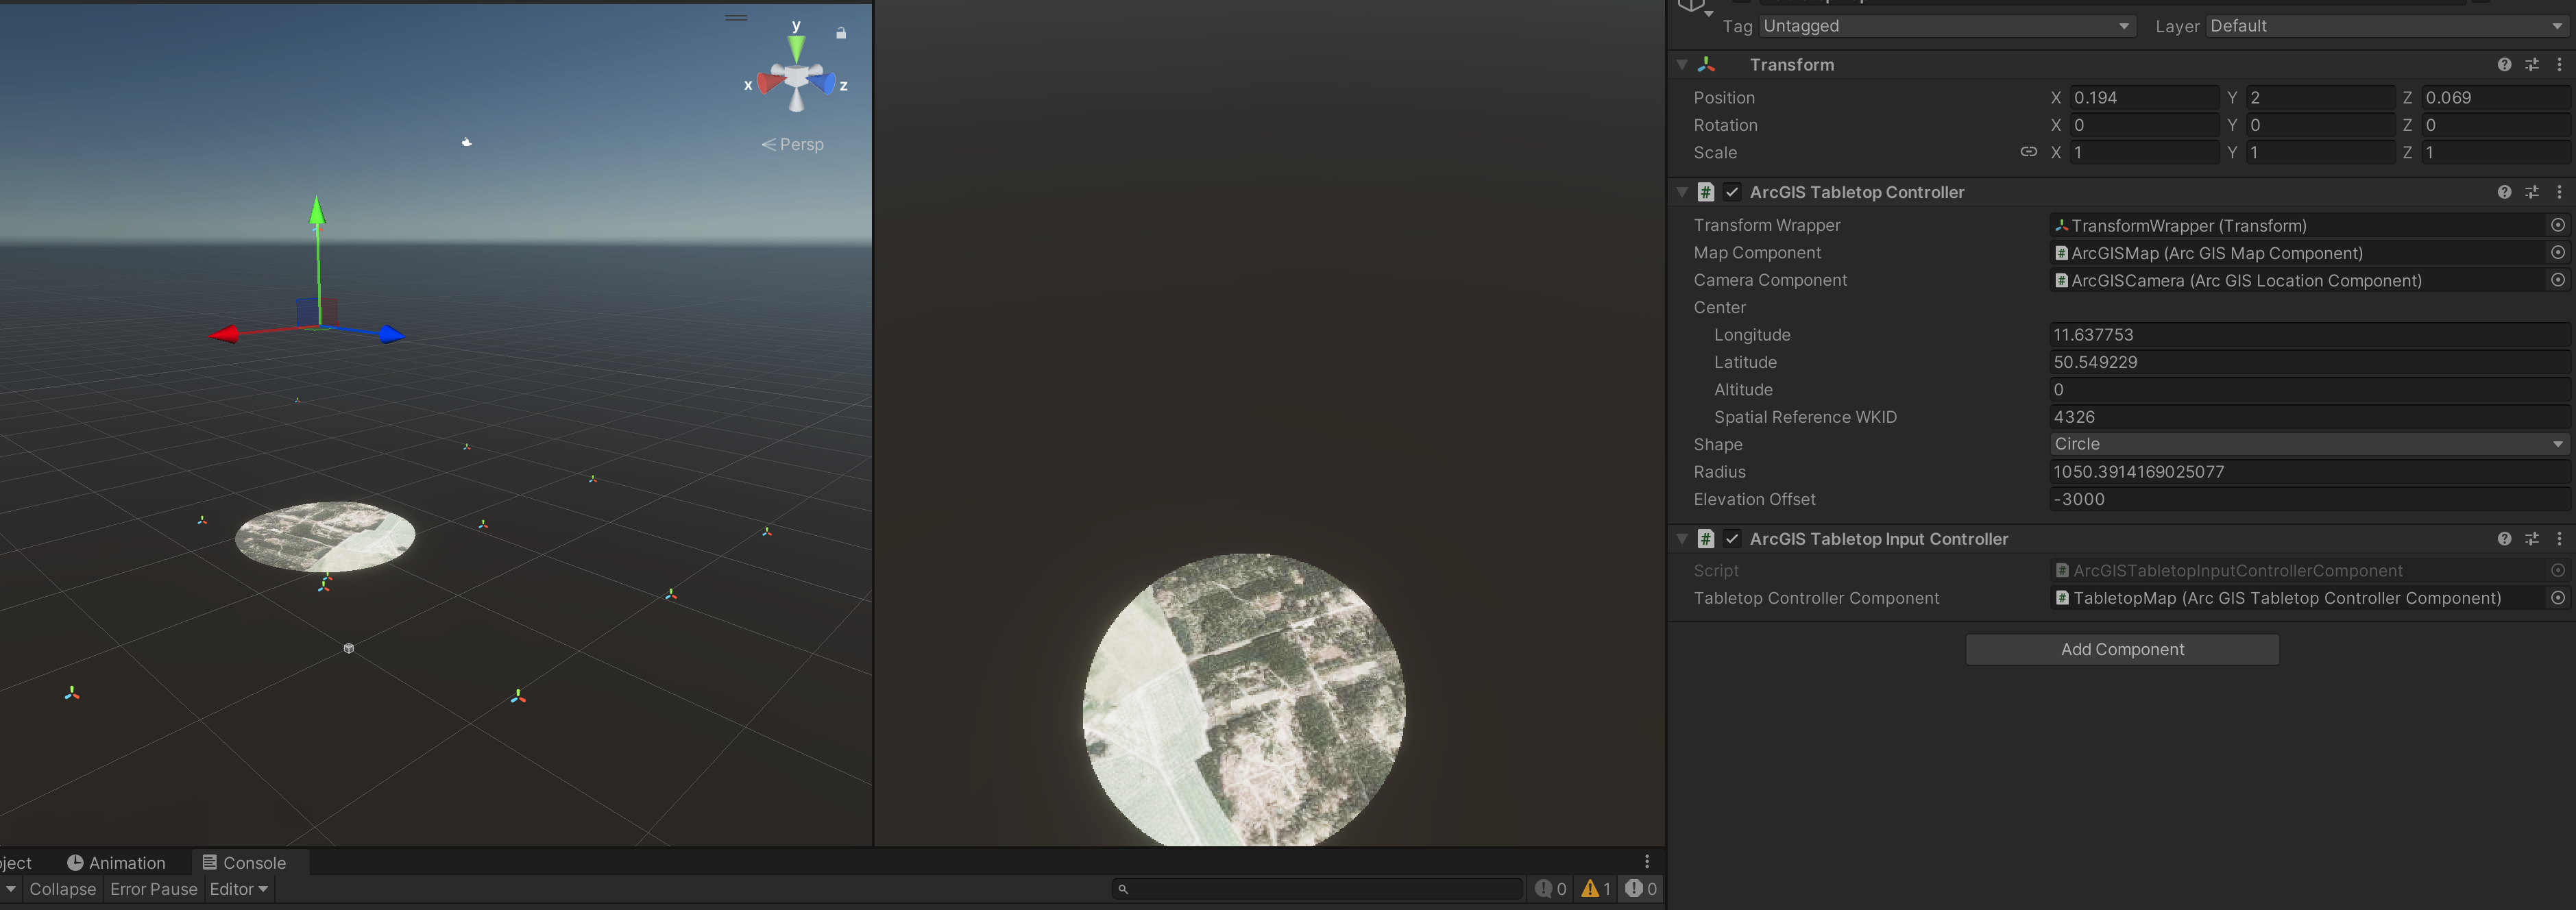Click the ArcGISTabletopInputControllerComponent script field
Screen dimensions: 2576x910
(2298, 571)
